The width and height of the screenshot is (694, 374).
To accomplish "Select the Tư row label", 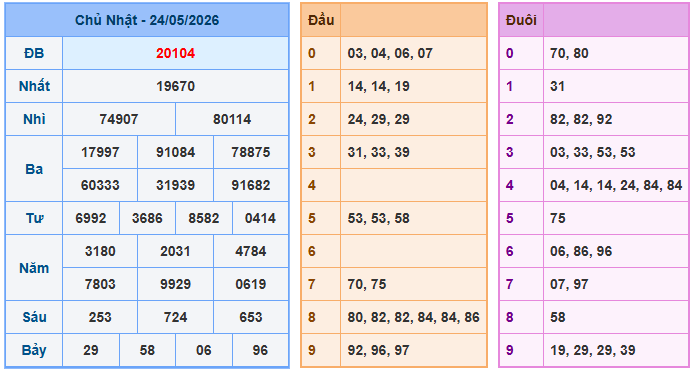I will click(x=34, y=218).
